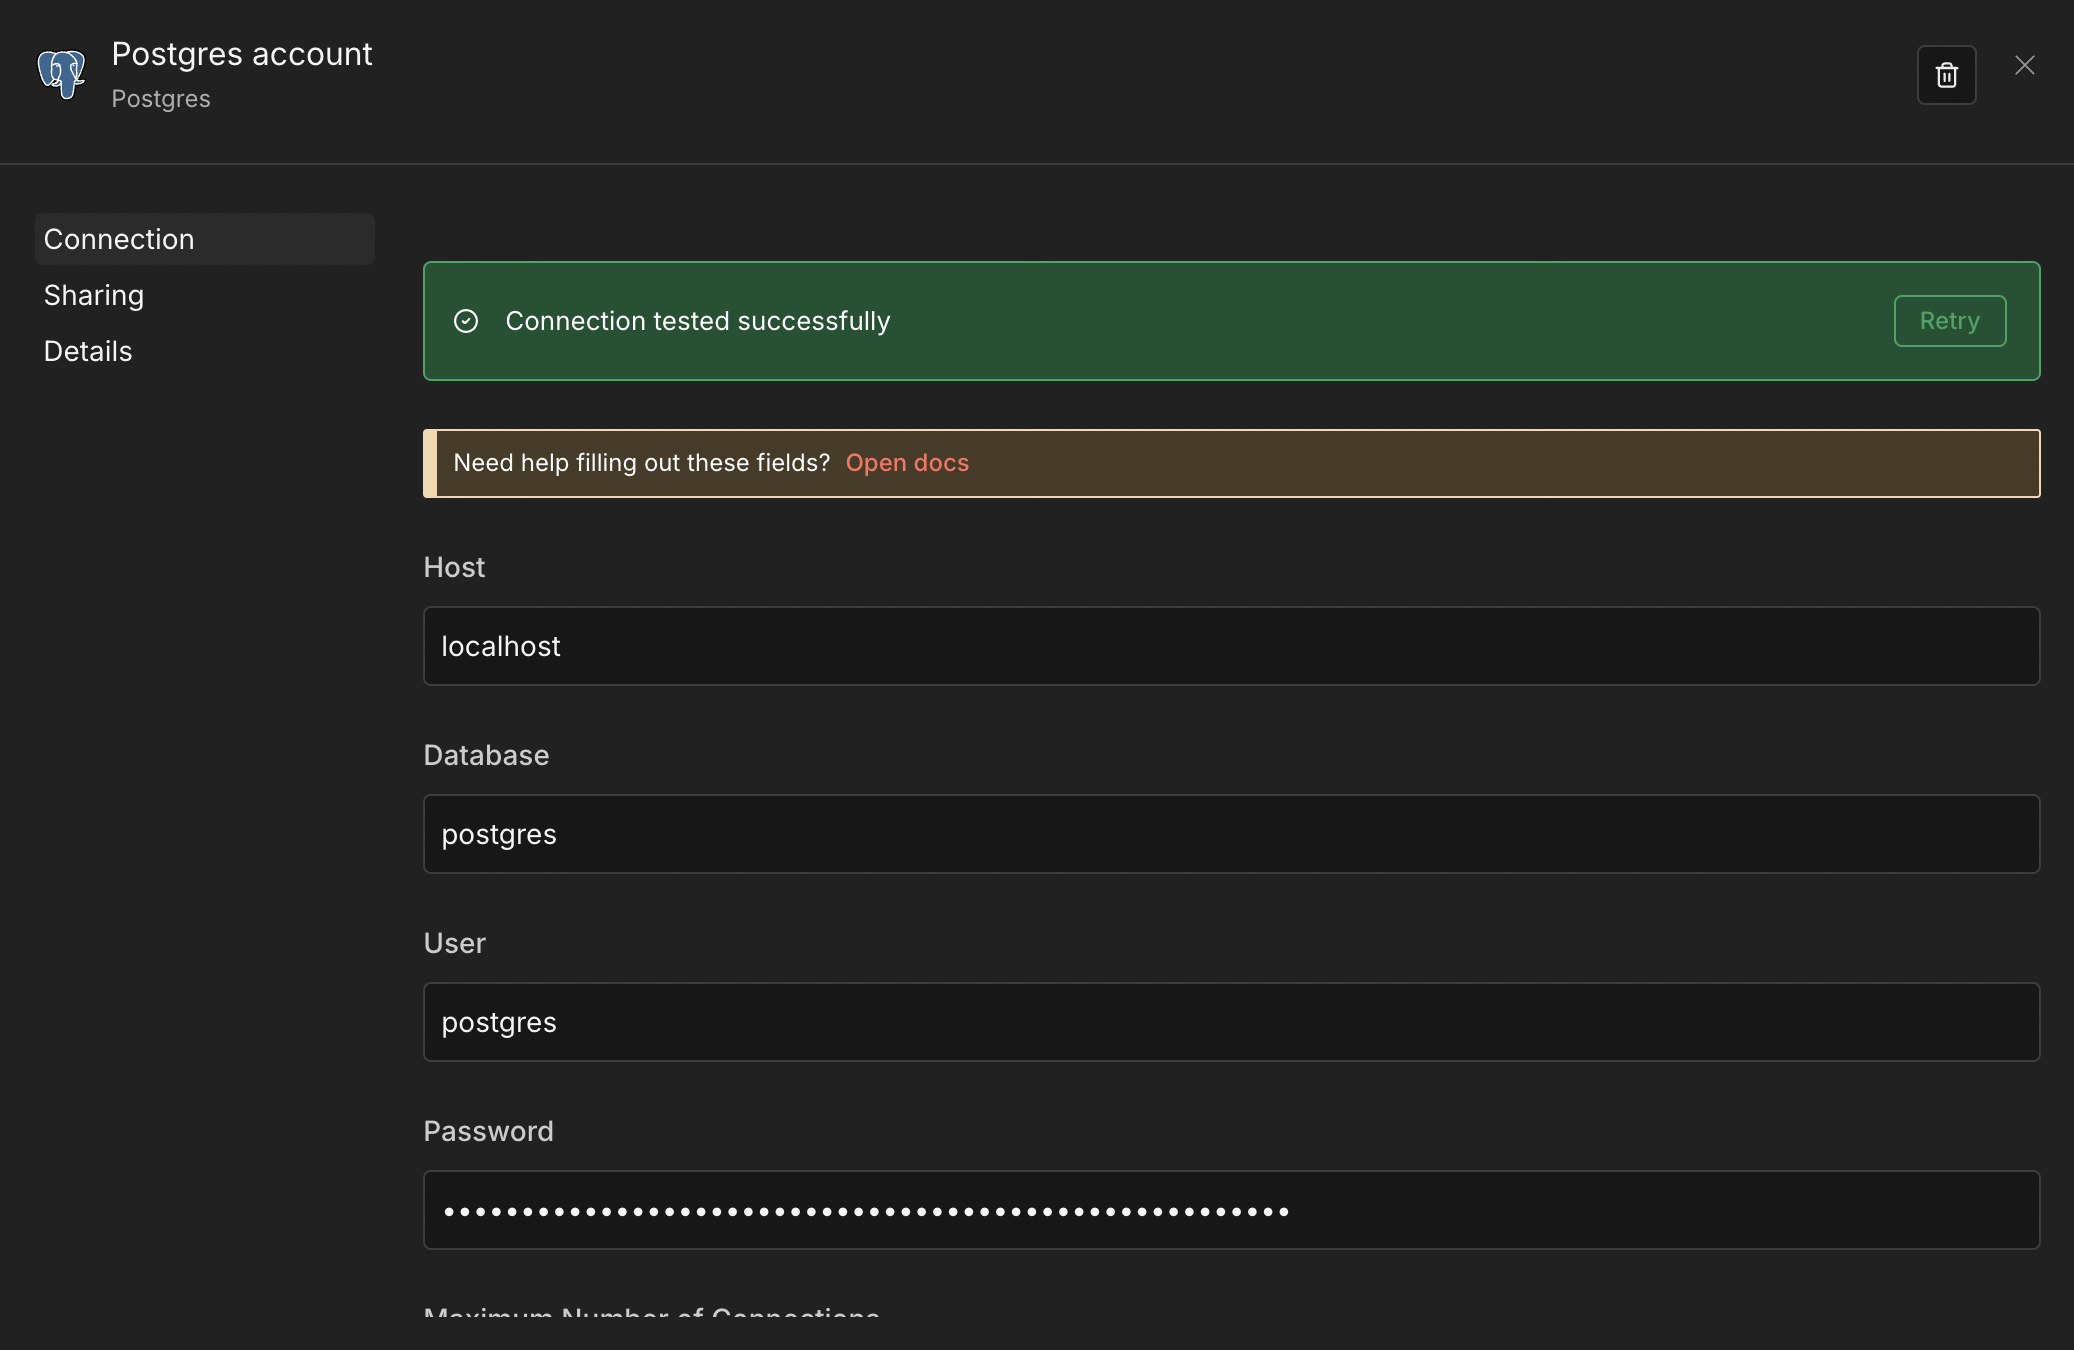Click the Postgres subtitle under title
2074x1350 pixels.
pos(161,99)
